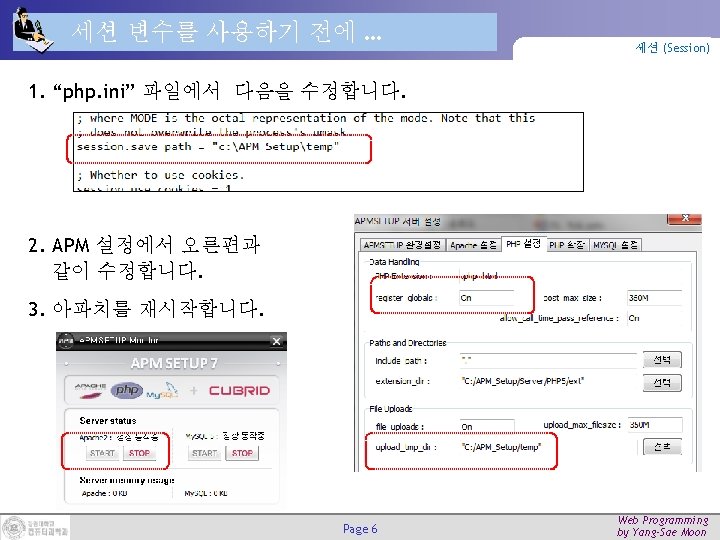Viewport: 720px width, 540px height.
Task: Open the Apache settings tab
Action: [473, 245]
